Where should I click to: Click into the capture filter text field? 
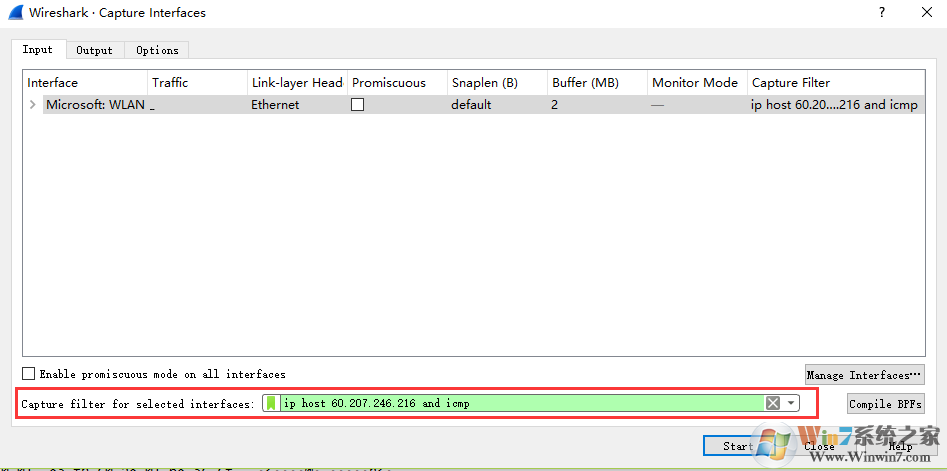point(522,403)
